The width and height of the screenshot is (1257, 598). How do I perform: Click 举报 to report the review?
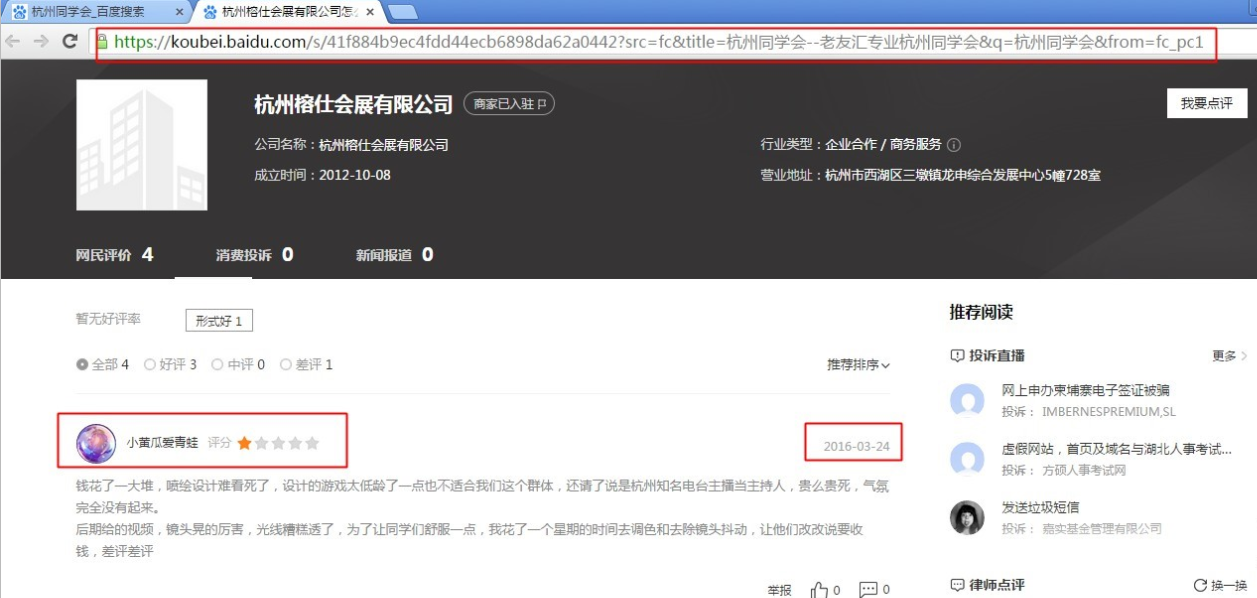(780, 590)
